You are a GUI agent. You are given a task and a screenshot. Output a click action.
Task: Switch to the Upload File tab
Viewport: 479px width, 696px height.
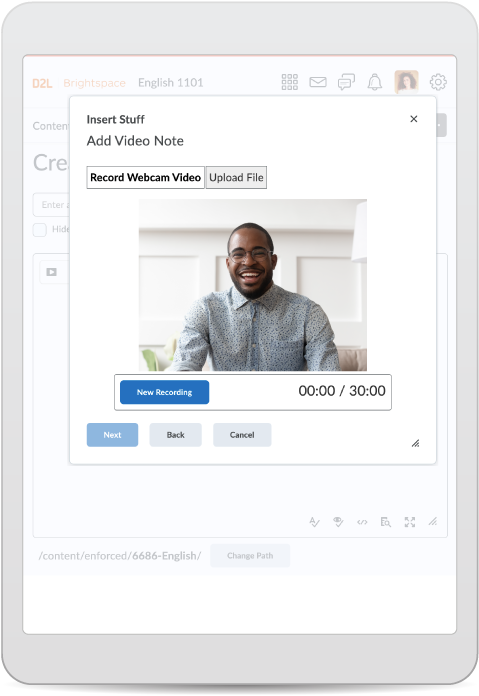coord(236,178)
